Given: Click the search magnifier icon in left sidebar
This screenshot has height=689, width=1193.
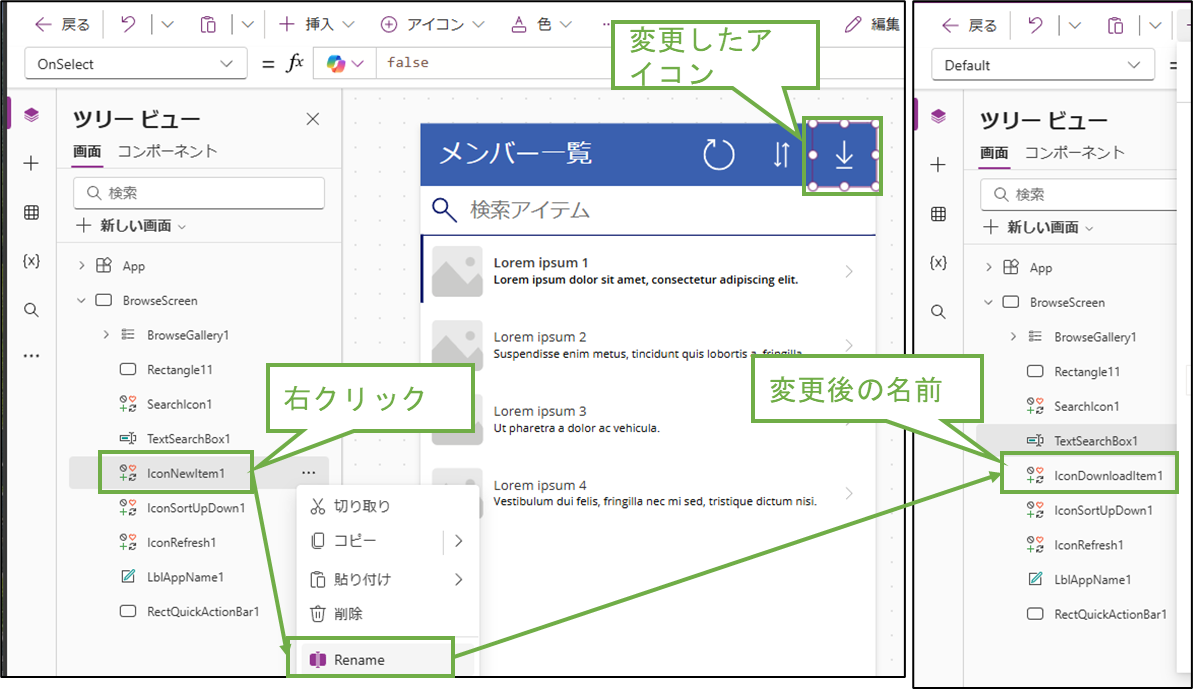Looking at the screenshot, I should tap(31, 310).
